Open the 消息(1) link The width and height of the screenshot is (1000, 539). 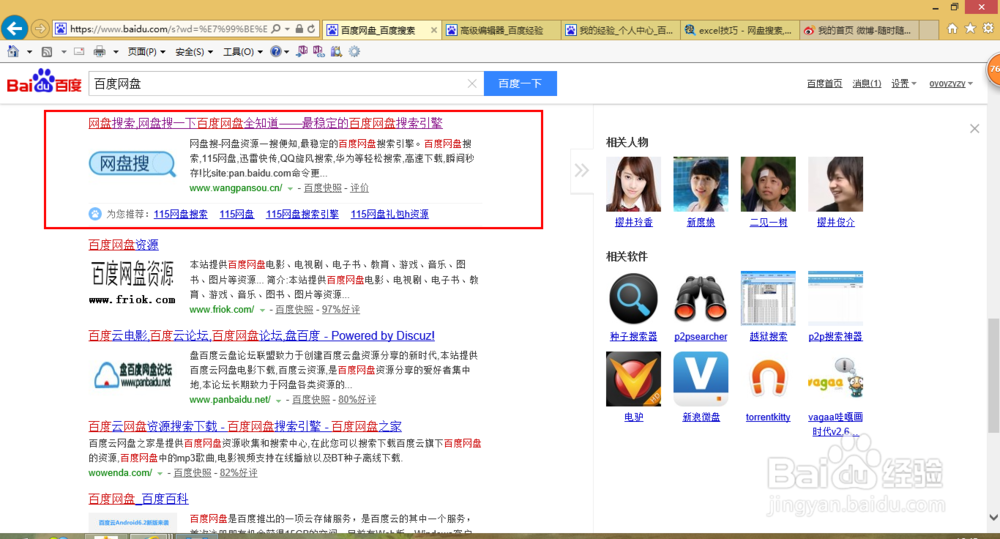coord(867,84)
